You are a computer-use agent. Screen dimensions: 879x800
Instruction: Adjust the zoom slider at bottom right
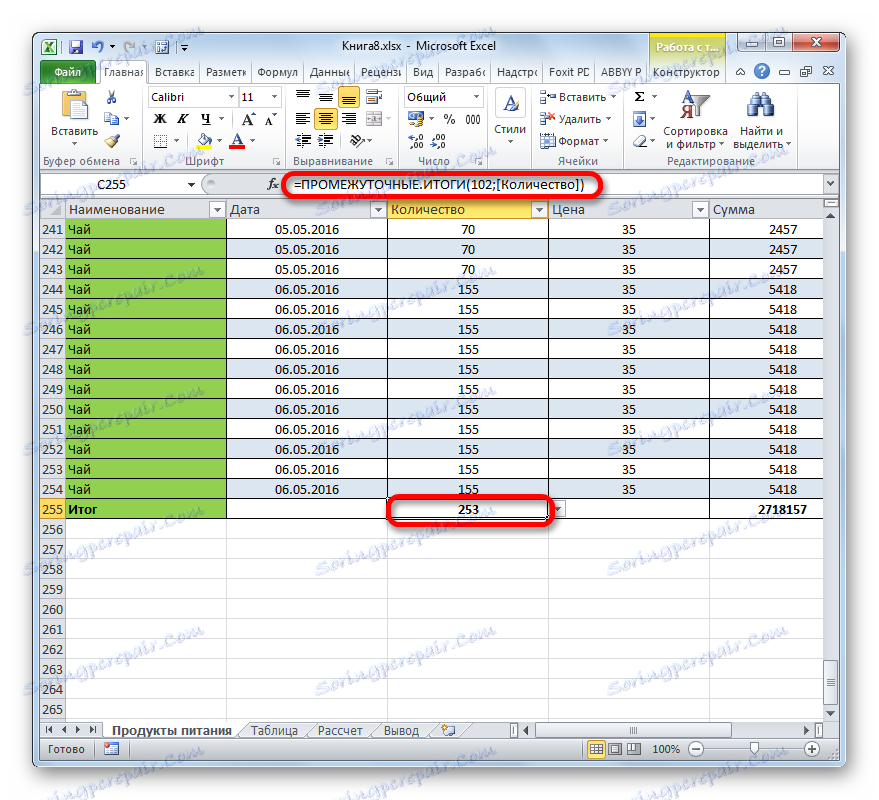755,748
